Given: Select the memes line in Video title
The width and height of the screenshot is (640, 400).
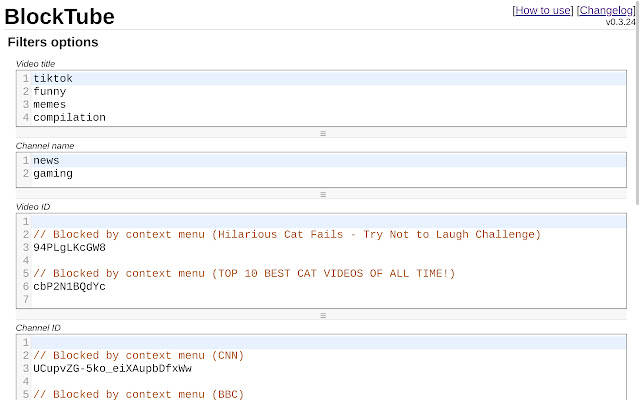Looking at the screenshot, I should 50,104.
